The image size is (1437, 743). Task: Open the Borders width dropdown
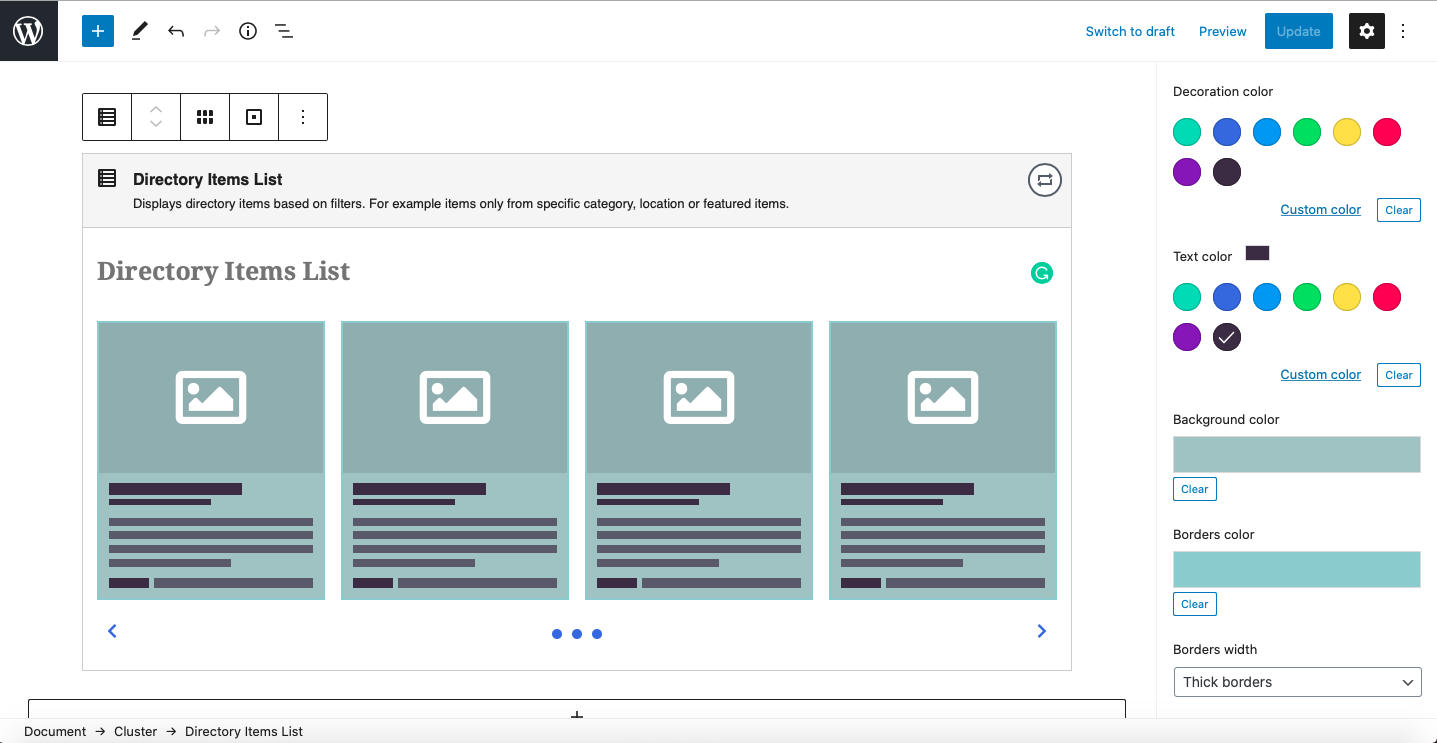(1297, 682)
